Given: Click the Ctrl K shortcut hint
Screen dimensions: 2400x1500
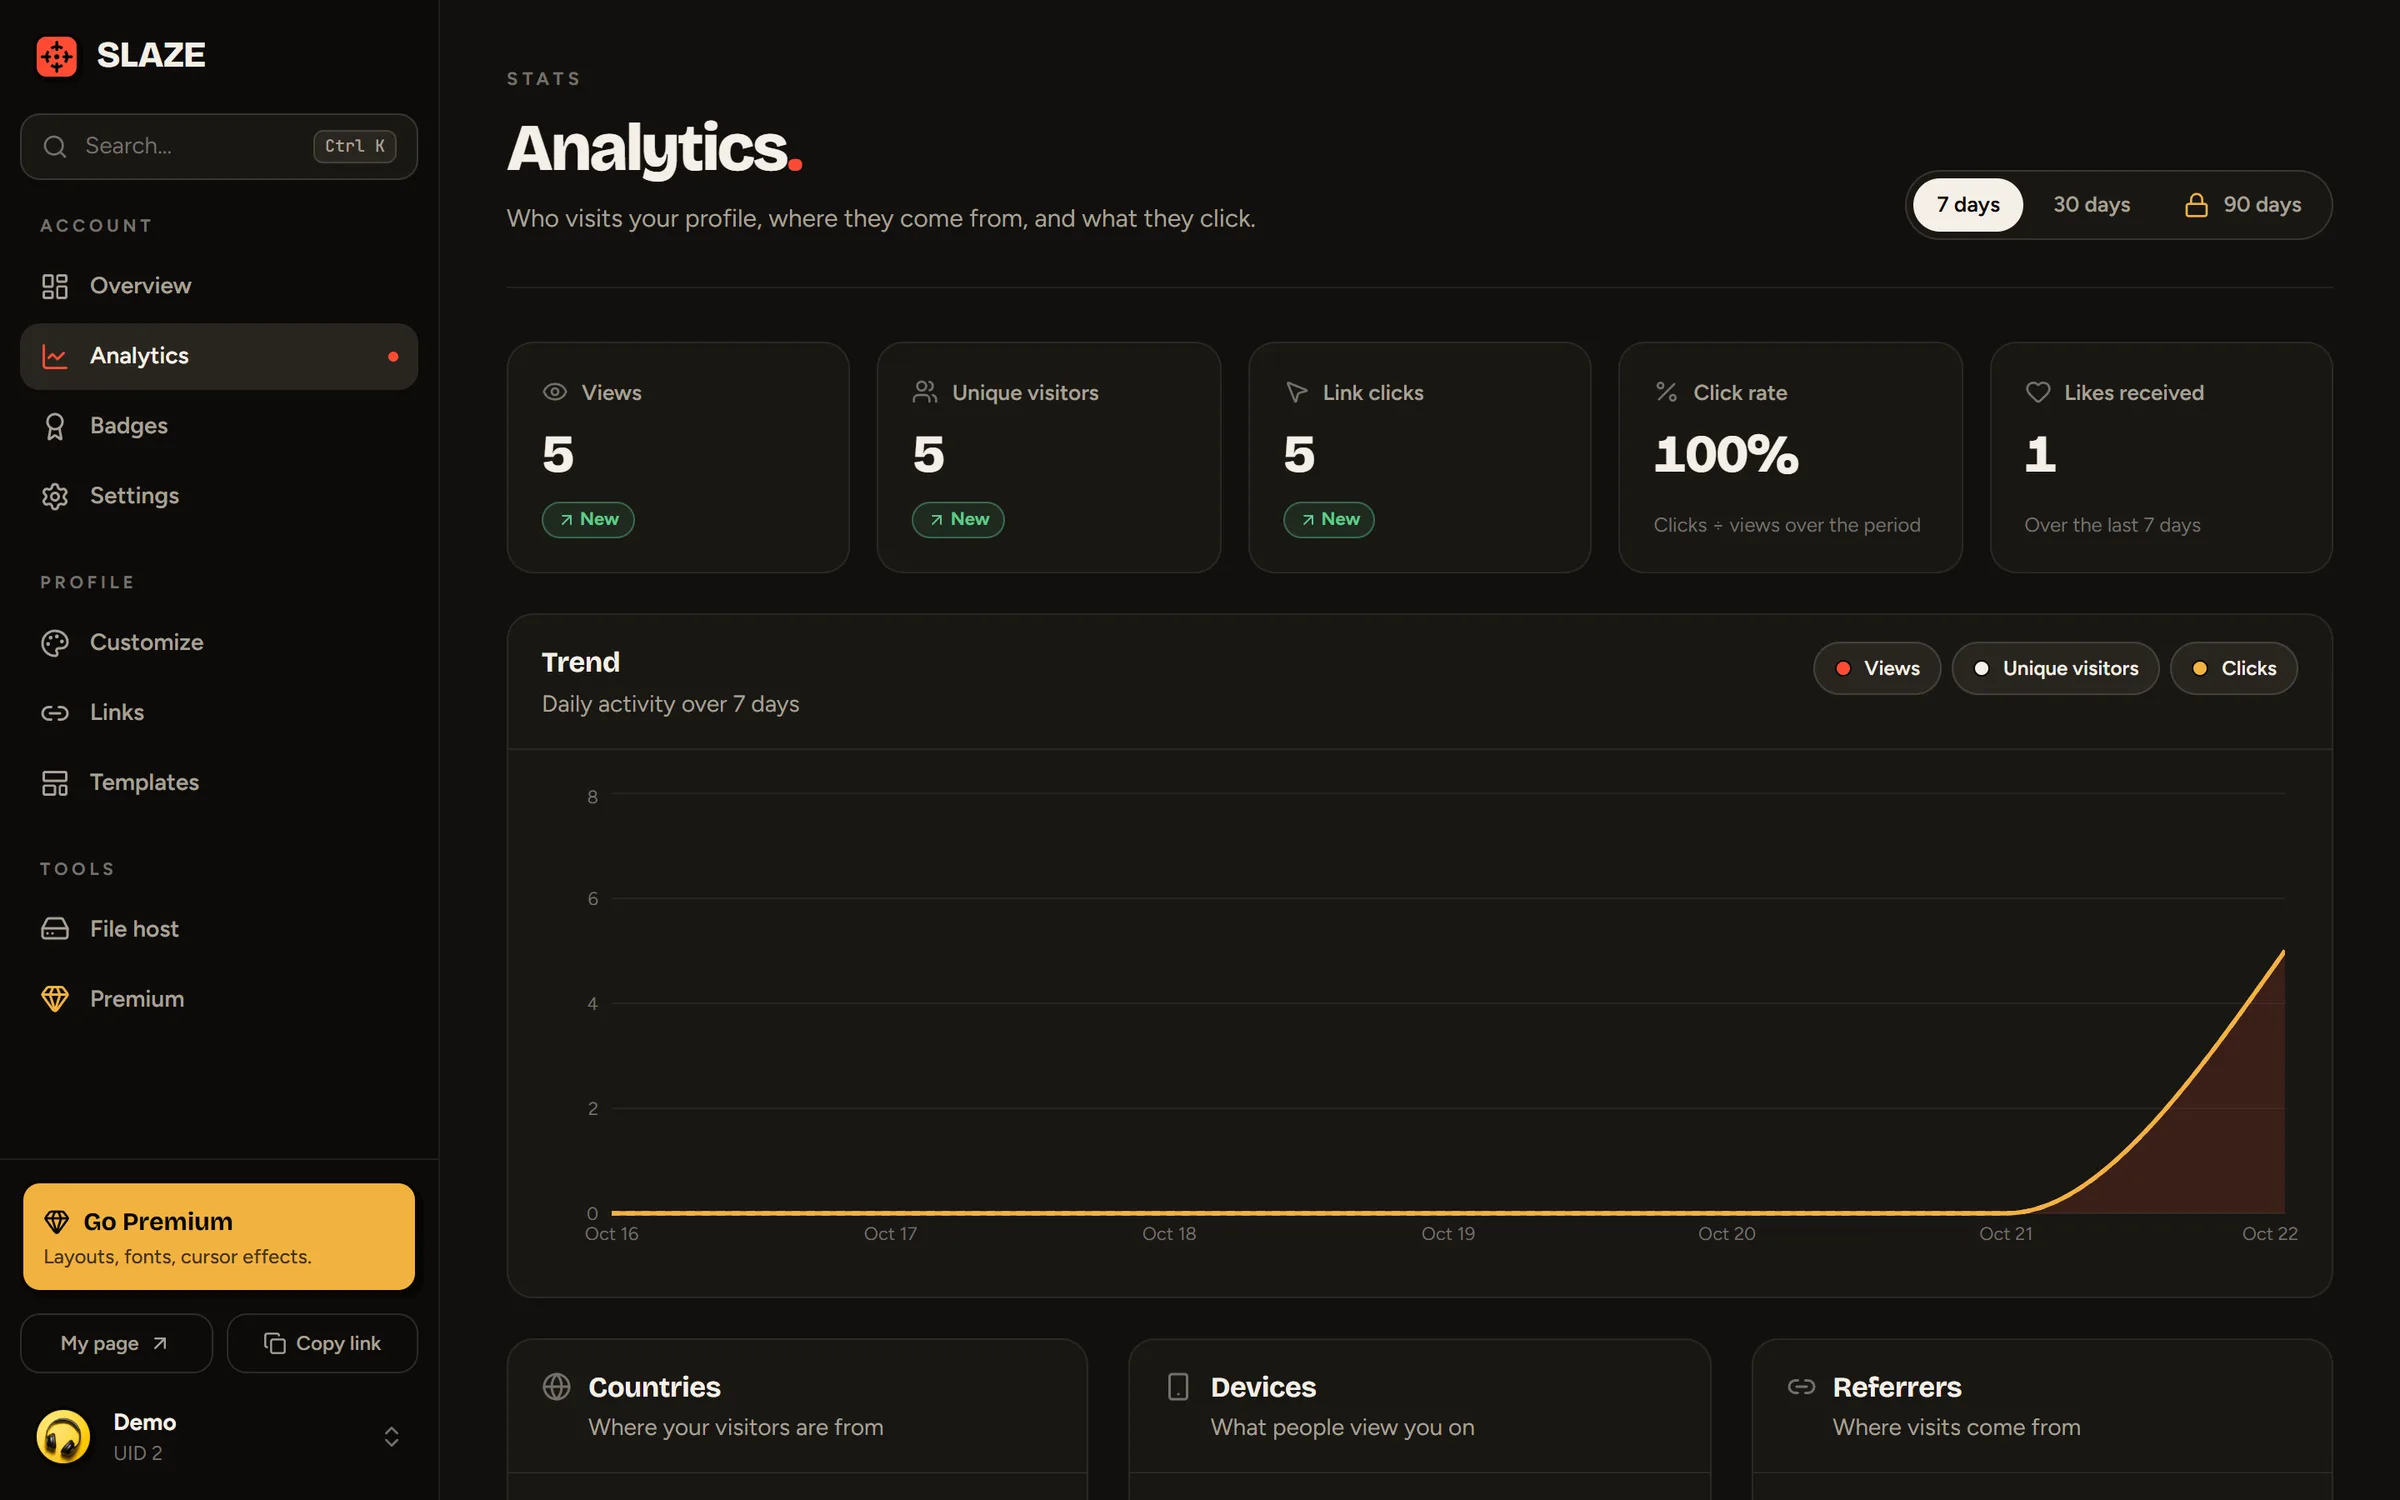Looking at the screenshot, I should pyautogui.click(x=355, y=147).
